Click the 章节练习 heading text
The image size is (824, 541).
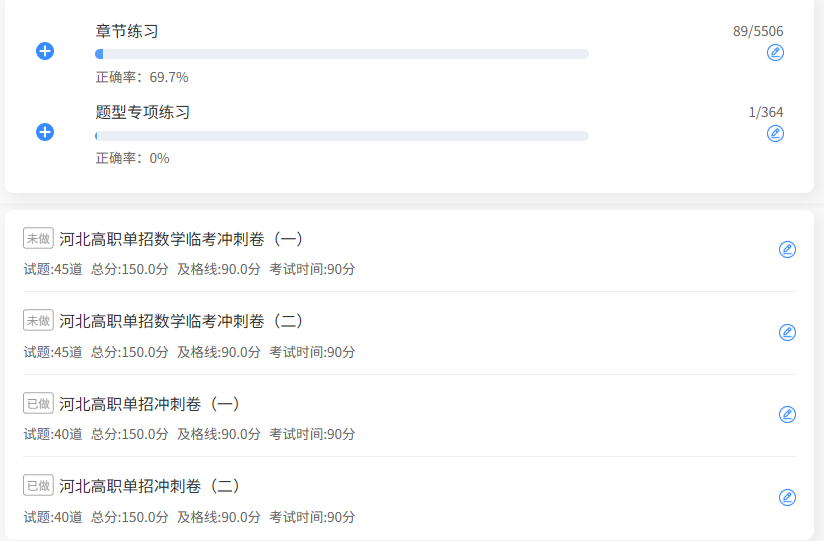pos(127,31)
